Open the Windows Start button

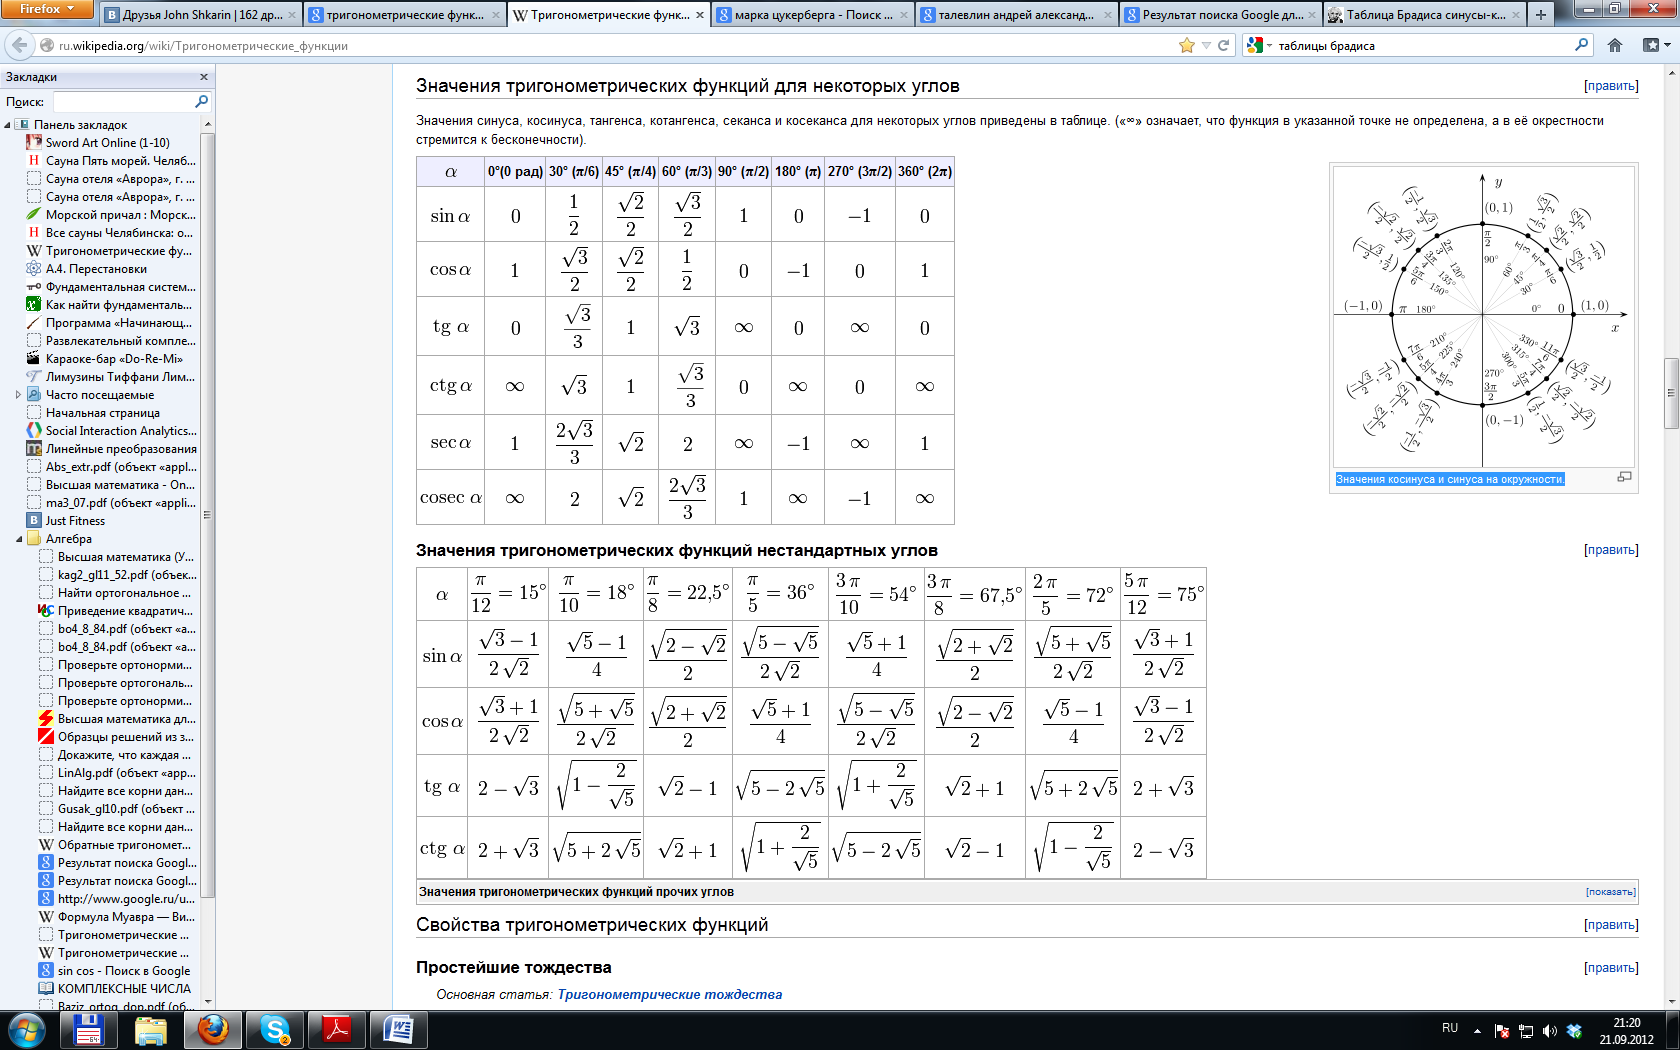click(x=27, y=1029)
